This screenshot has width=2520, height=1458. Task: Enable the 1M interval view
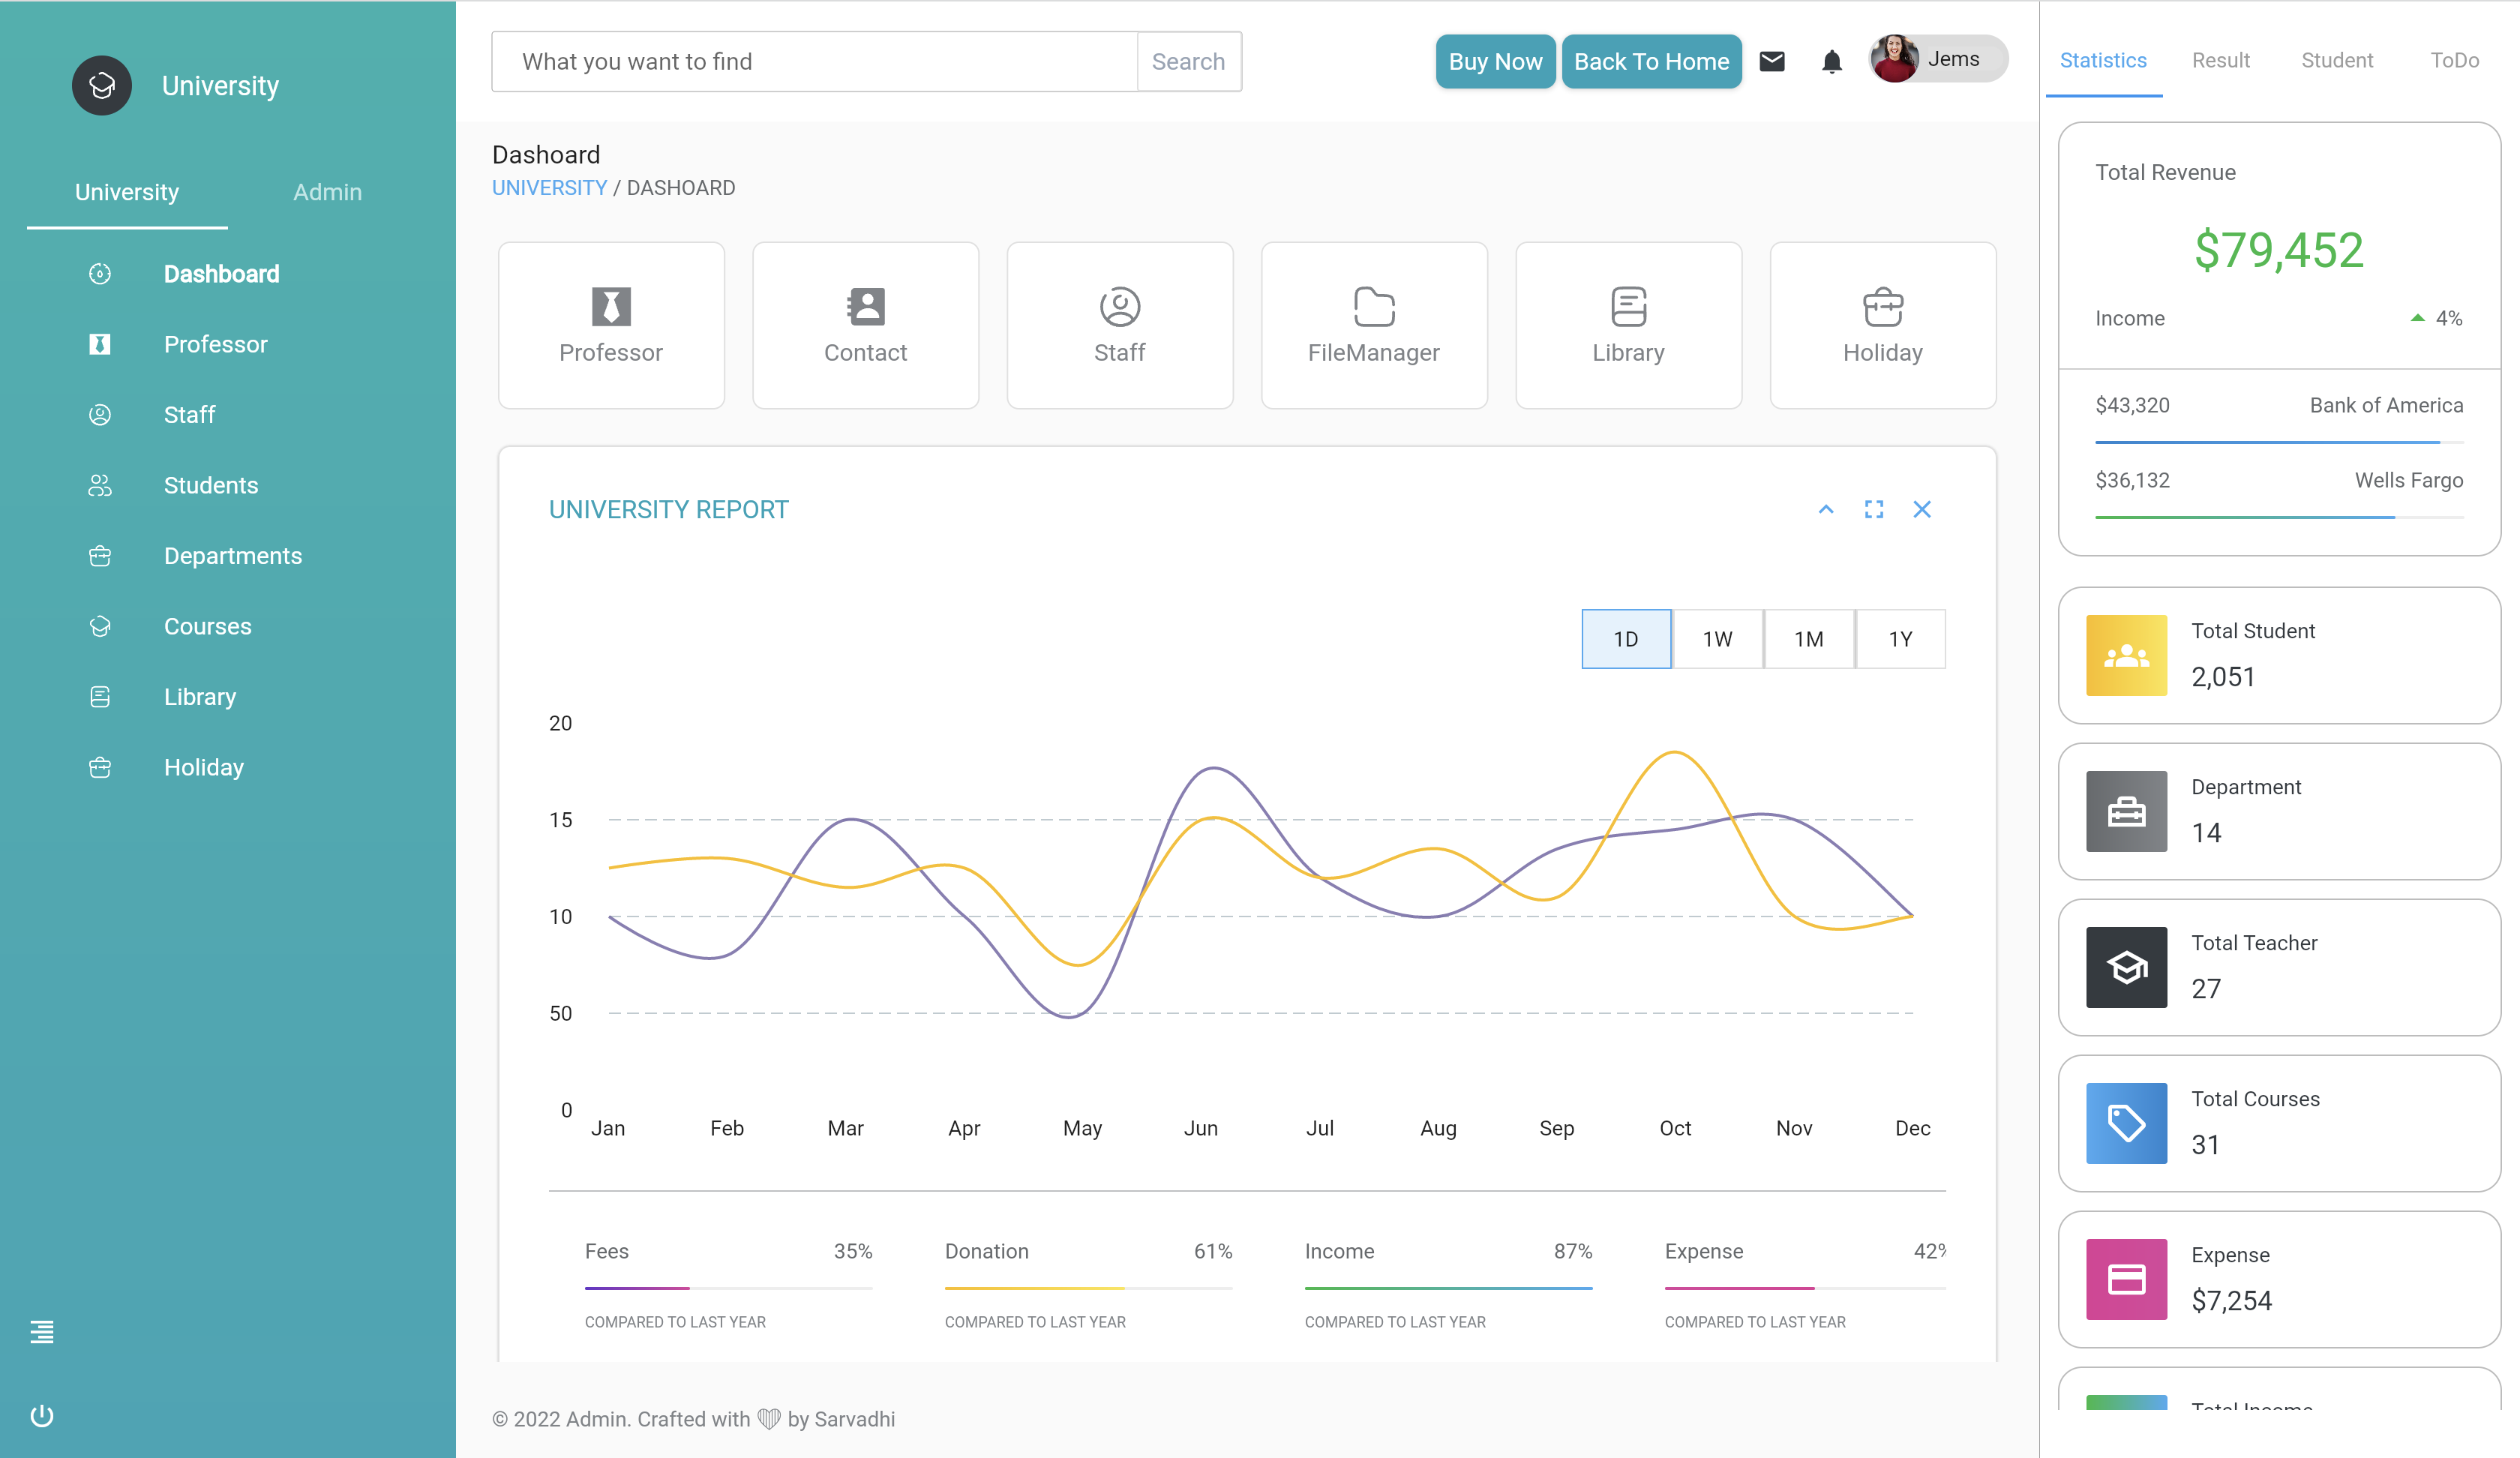1809,638
